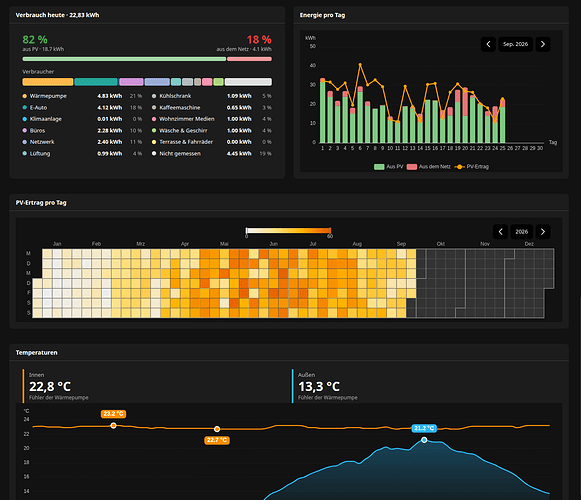Click the Verbrauch heute card title

(x=57, y=15)
